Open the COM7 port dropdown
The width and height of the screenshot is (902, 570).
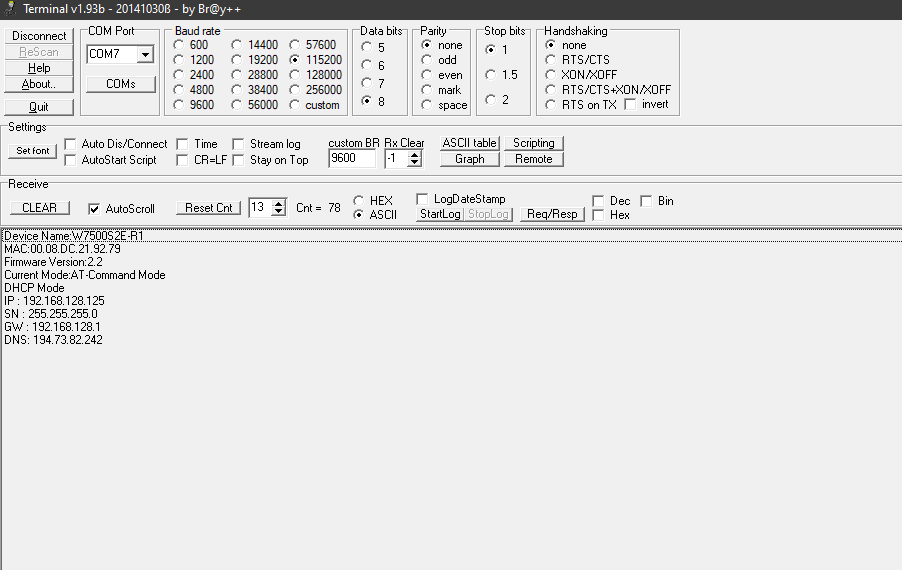[146, 54]
